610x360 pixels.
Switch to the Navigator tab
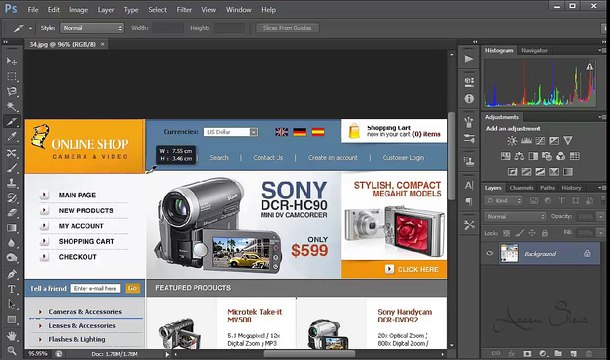click(x=534, y=50)
